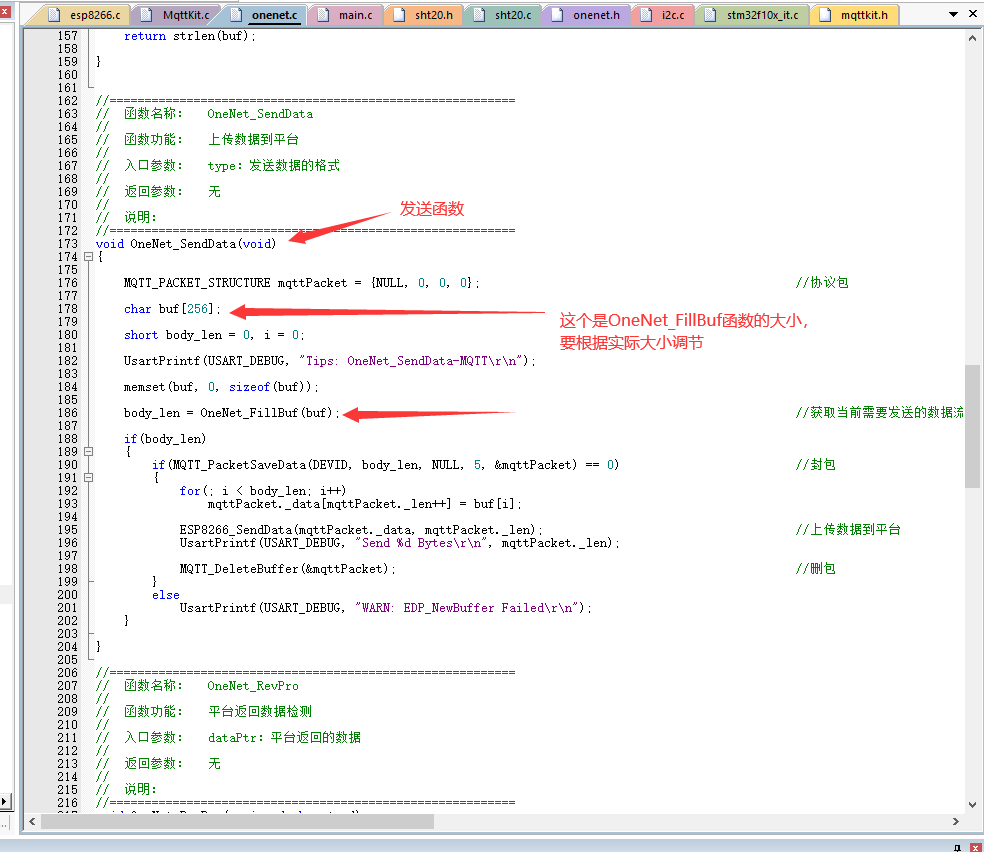Click 'return strlen(buf);' on line 157
The image size is (984, 852).
point(190,36)
